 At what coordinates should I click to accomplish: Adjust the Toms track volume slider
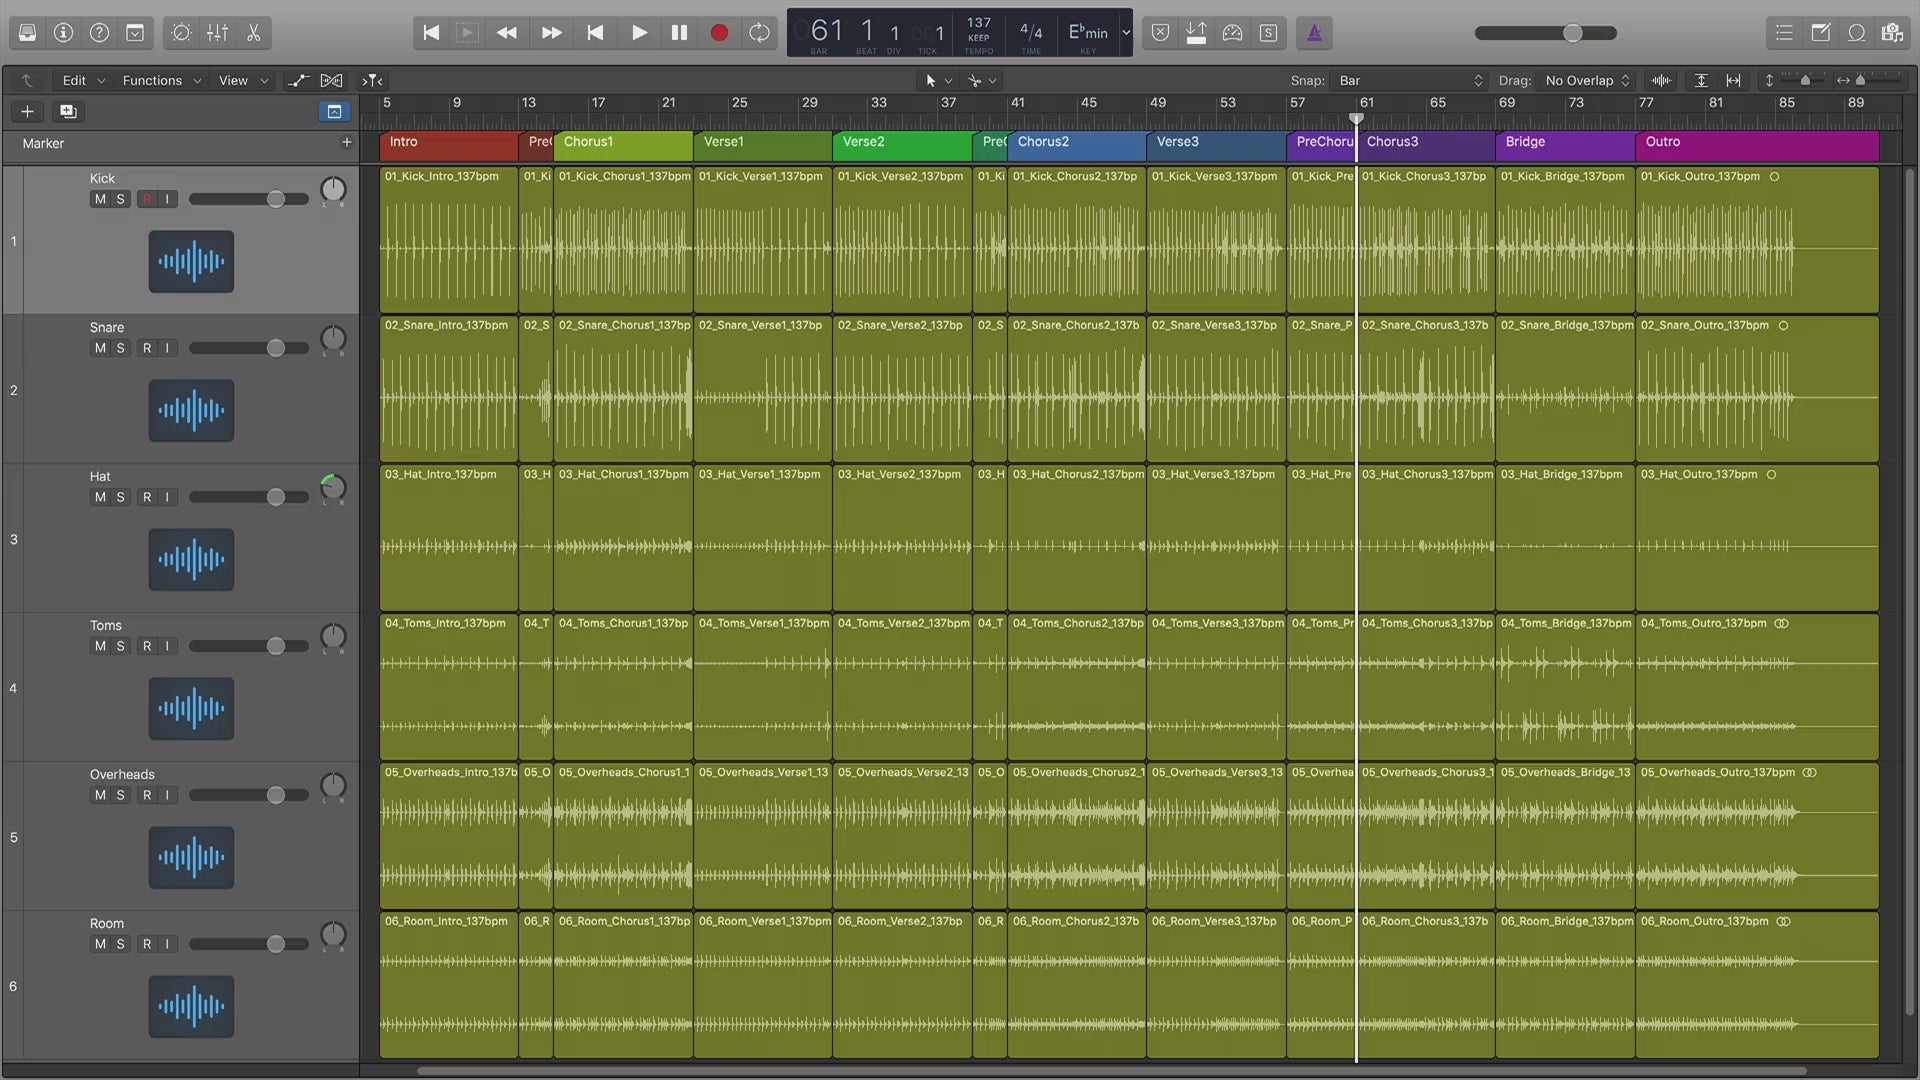point(275,646)
